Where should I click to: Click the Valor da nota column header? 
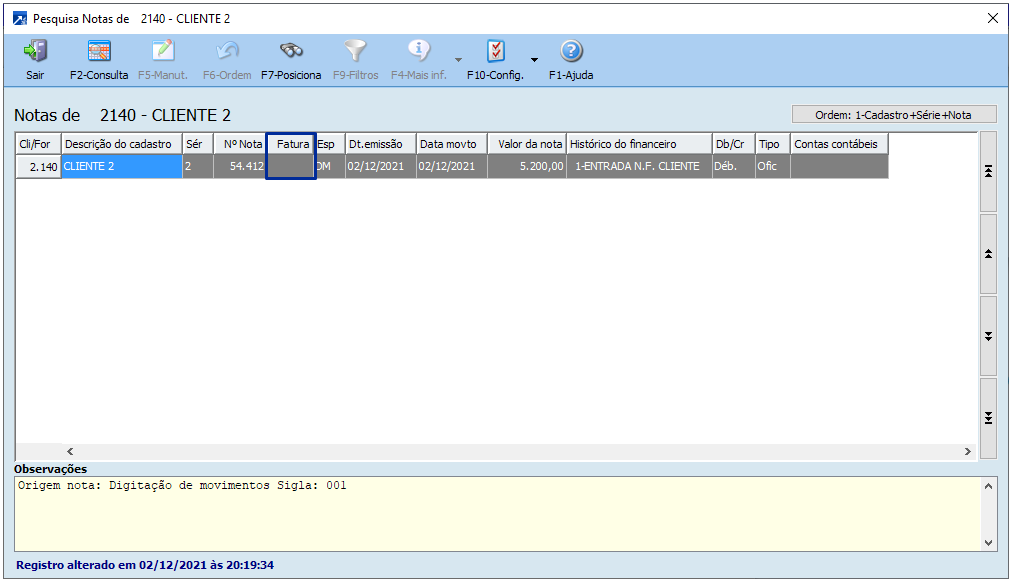point(529,144)
